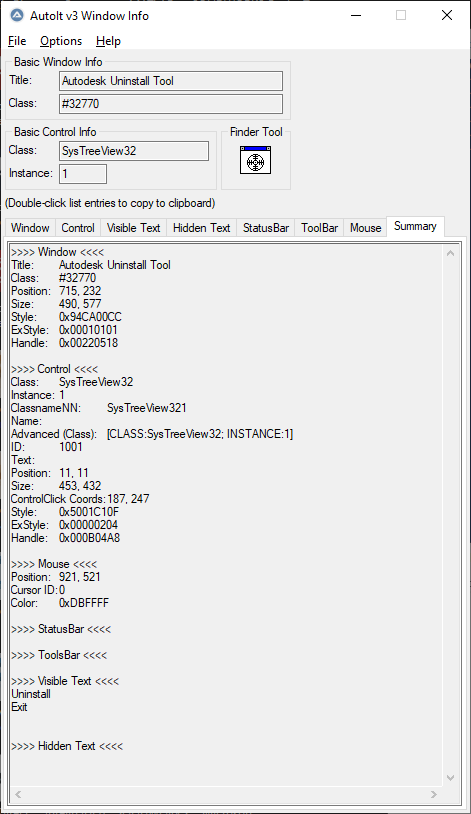Open the File menu
The height and width of the screenshot is (814, 471).
click(17, 41)
